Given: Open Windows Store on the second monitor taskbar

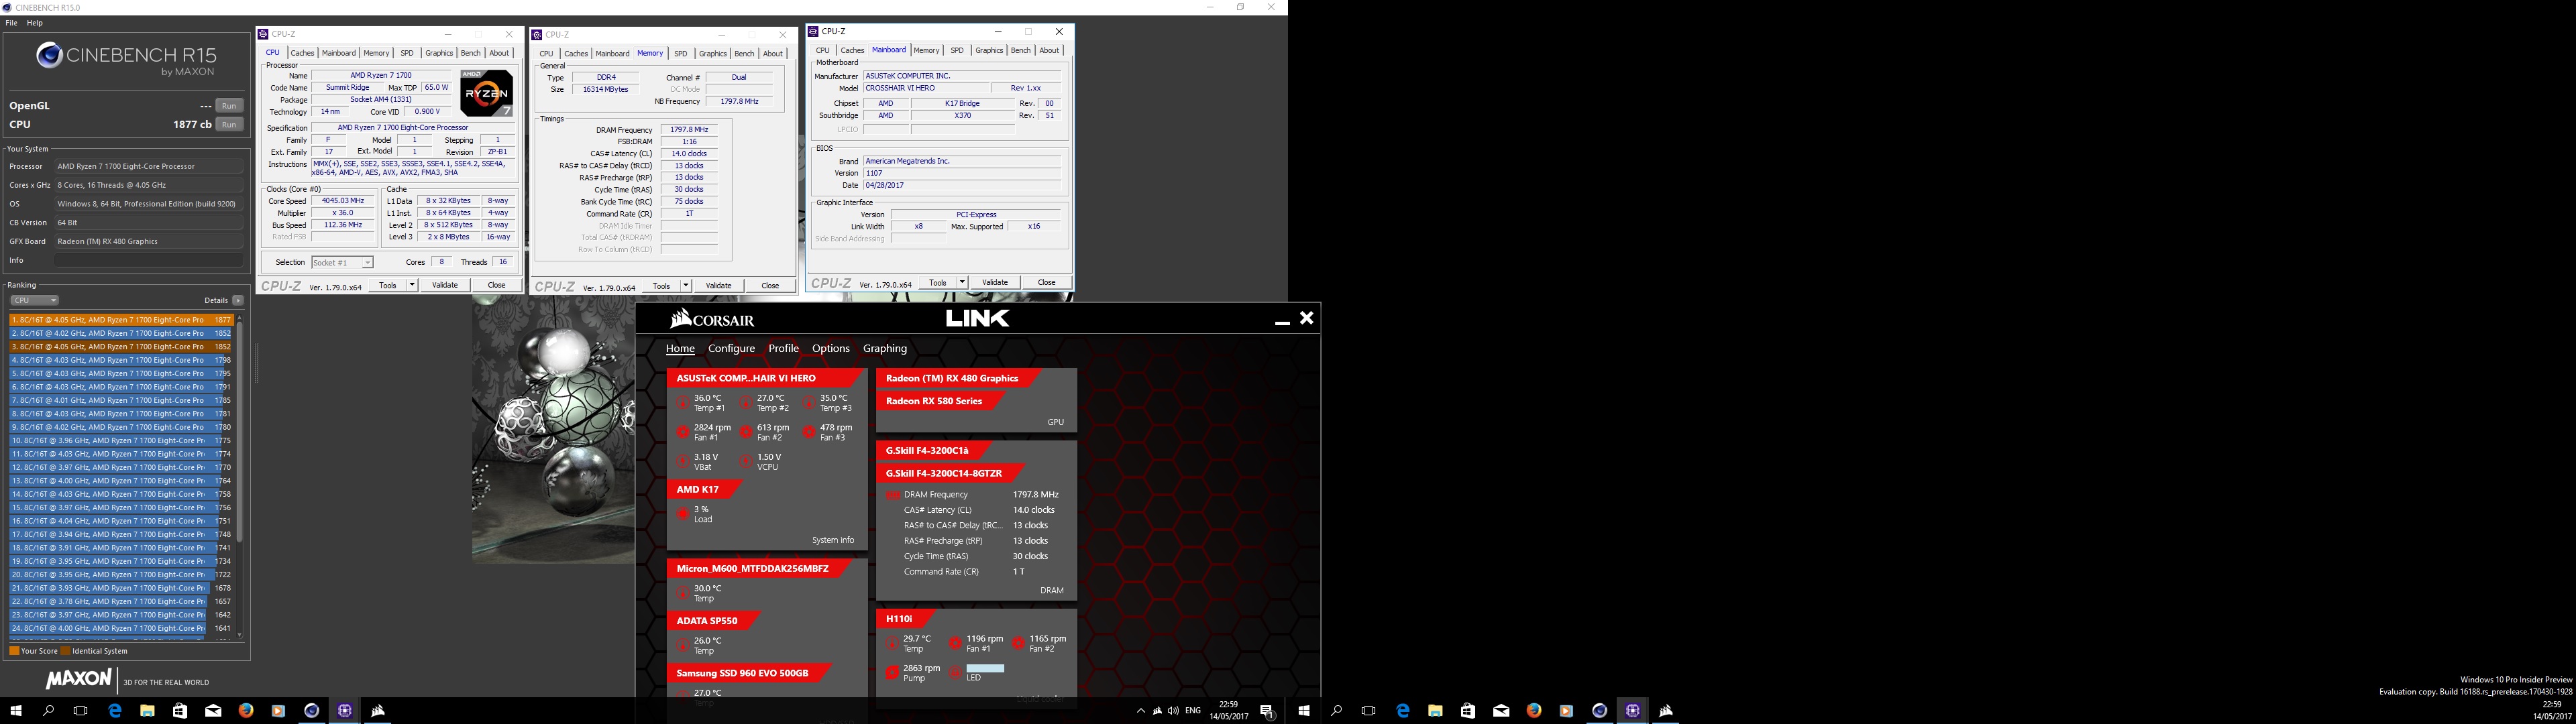Looking at the screenshot, I should pyautogui.click(x=1468, y=711).
